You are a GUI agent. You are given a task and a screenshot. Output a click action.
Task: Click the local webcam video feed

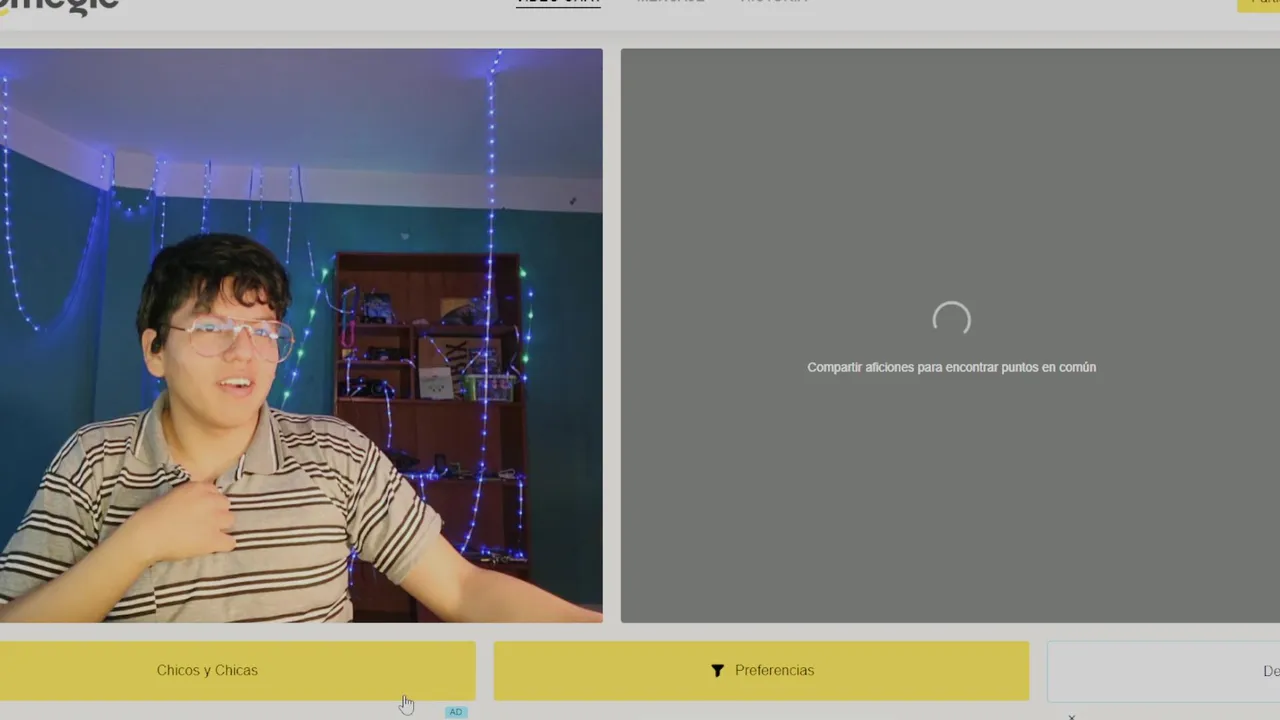point(301,335)
